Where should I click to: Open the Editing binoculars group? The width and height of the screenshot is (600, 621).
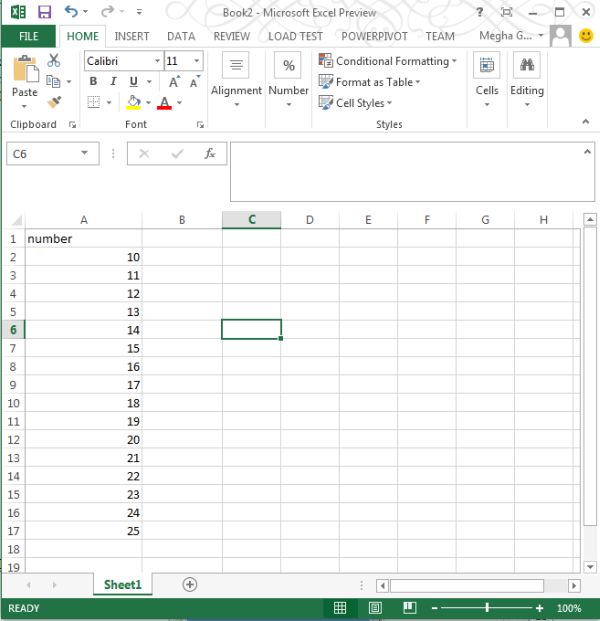tap(527, 65)
